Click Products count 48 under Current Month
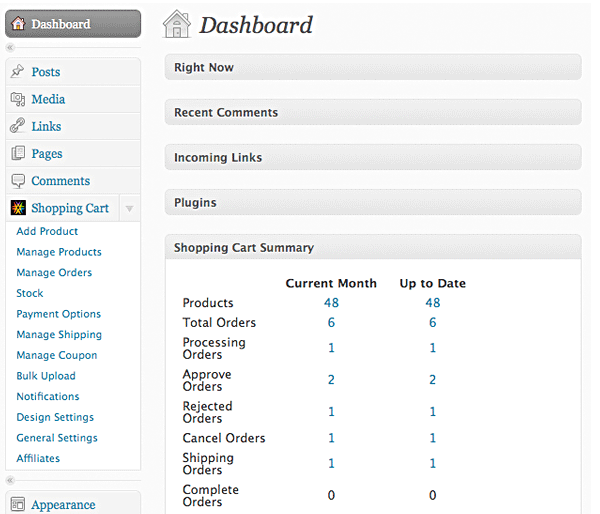The height and width of the screenshot is (514, 600). pos(331,303)
